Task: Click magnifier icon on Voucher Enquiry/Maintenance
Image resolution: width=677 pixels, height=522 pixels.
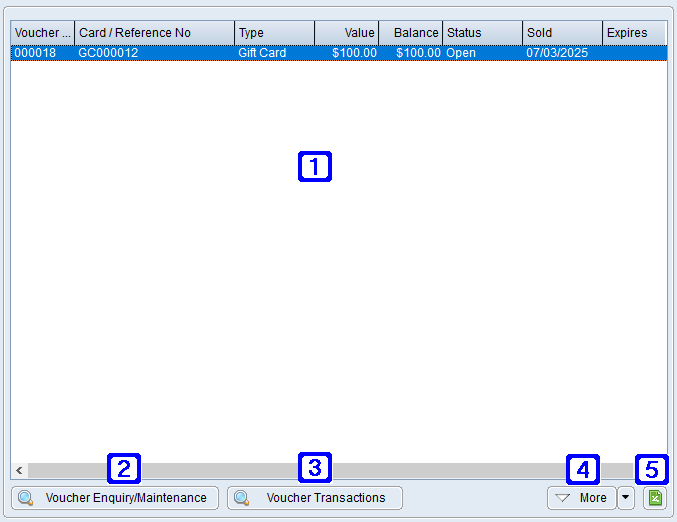Action: [x=26, y=498]
